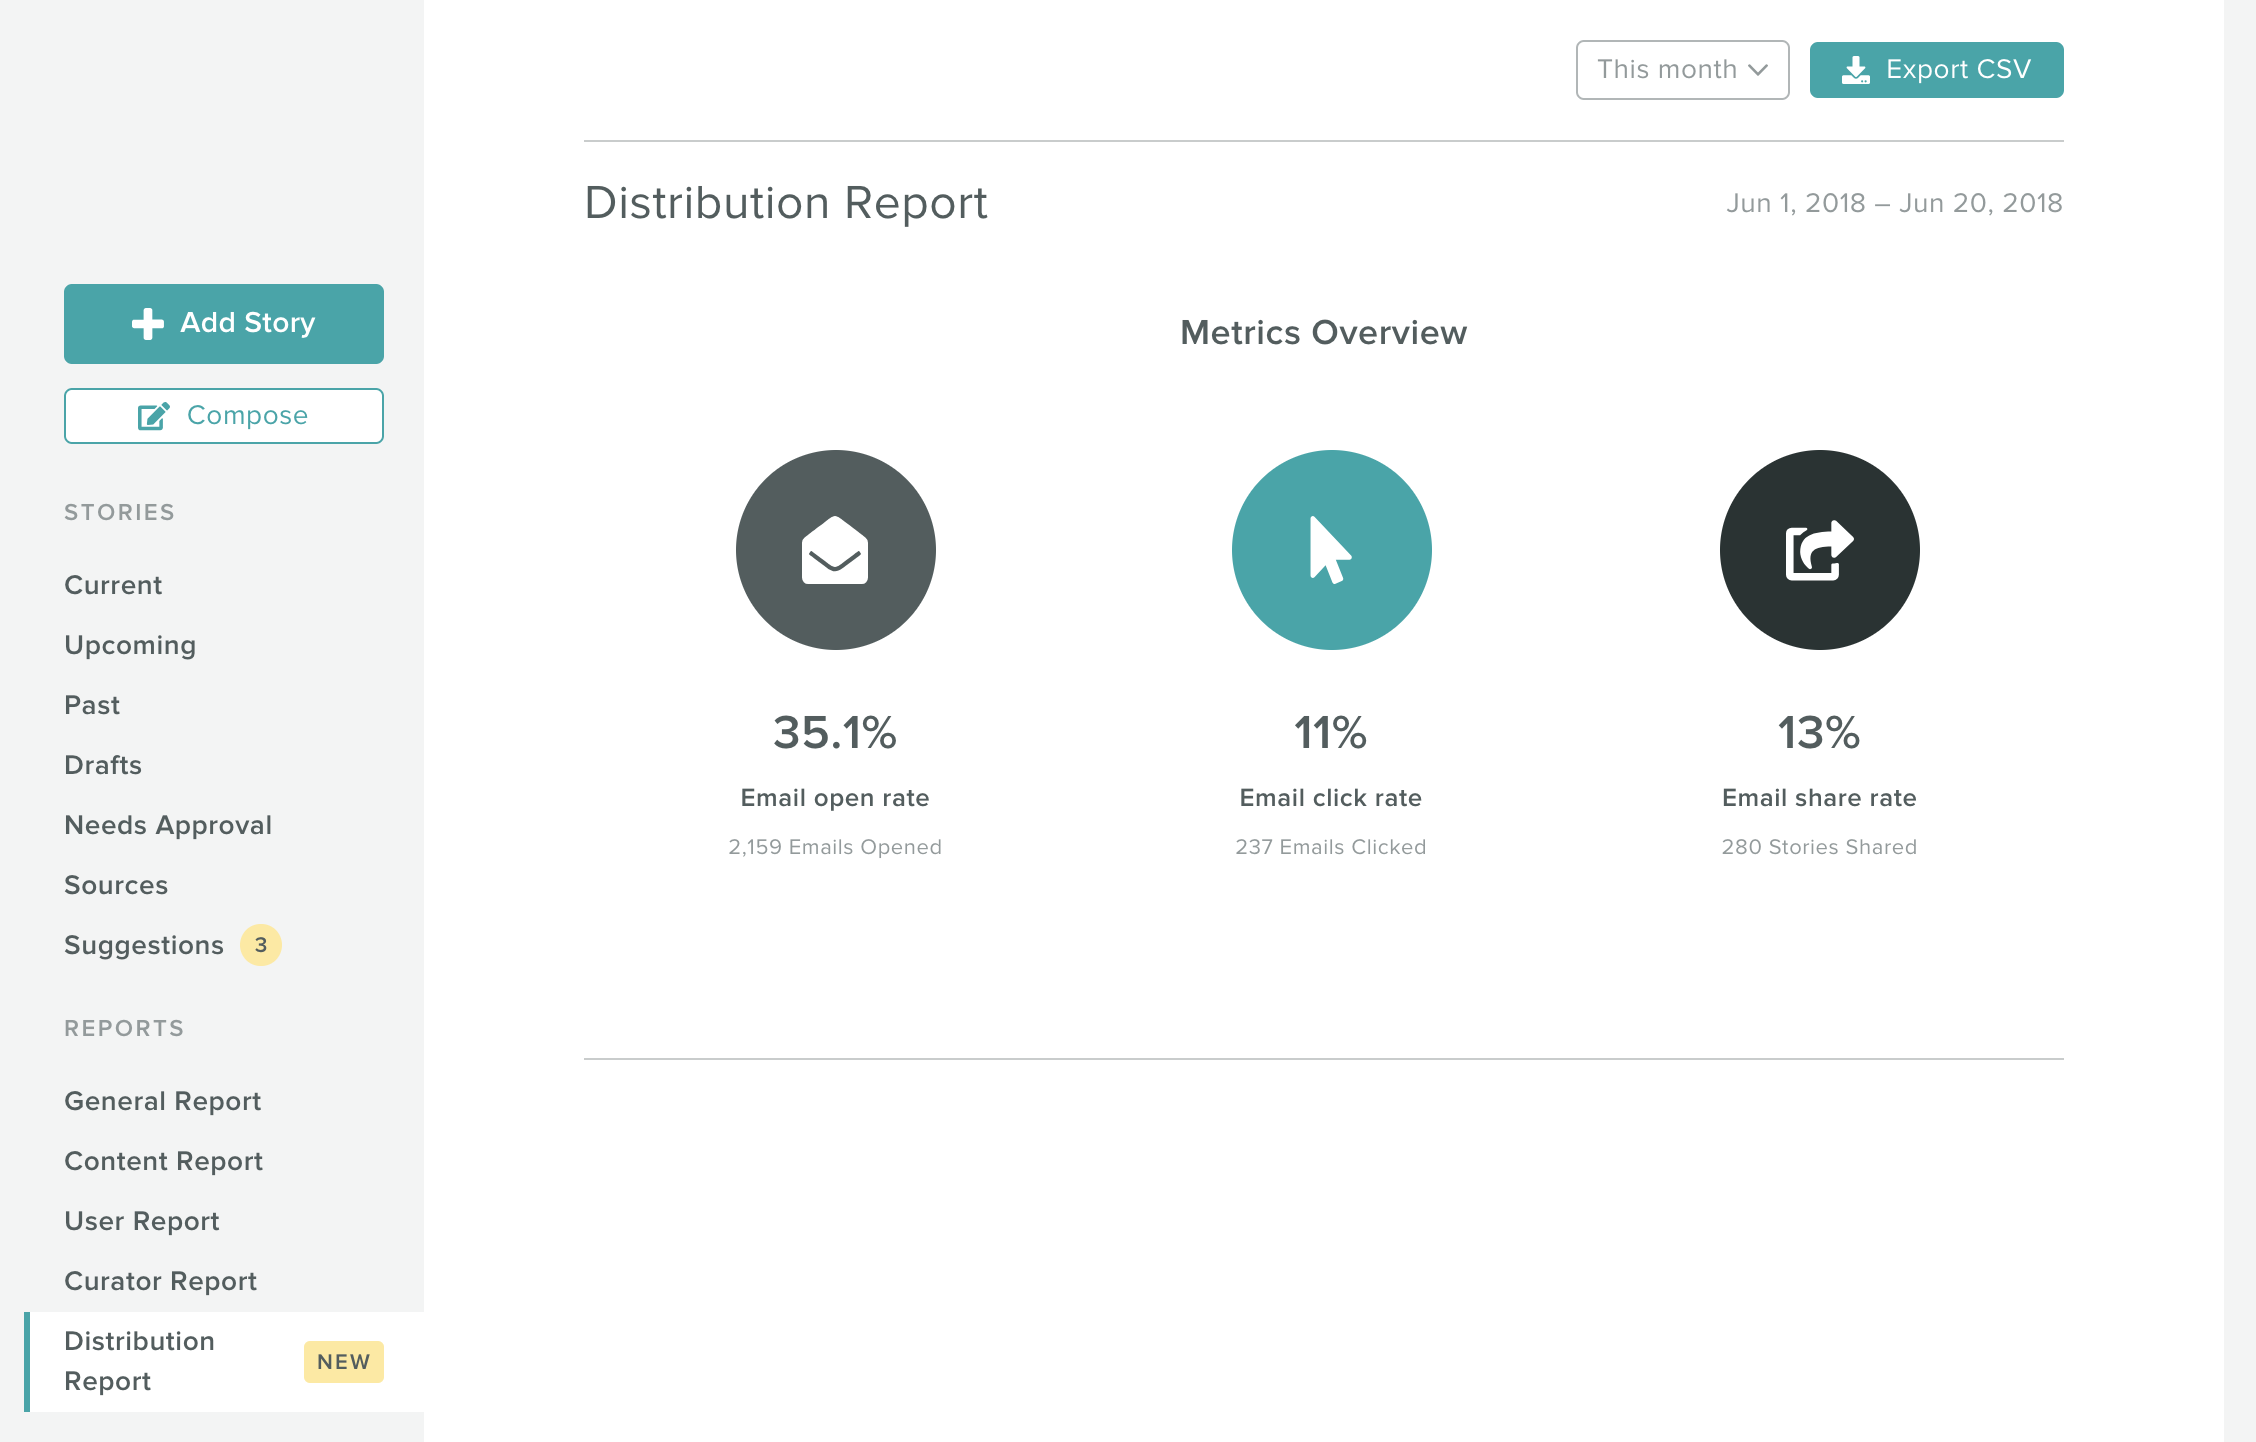Click the Email share rate label
Image resolution: width=2256 pixels, height=1442 pixels.
1819,798
